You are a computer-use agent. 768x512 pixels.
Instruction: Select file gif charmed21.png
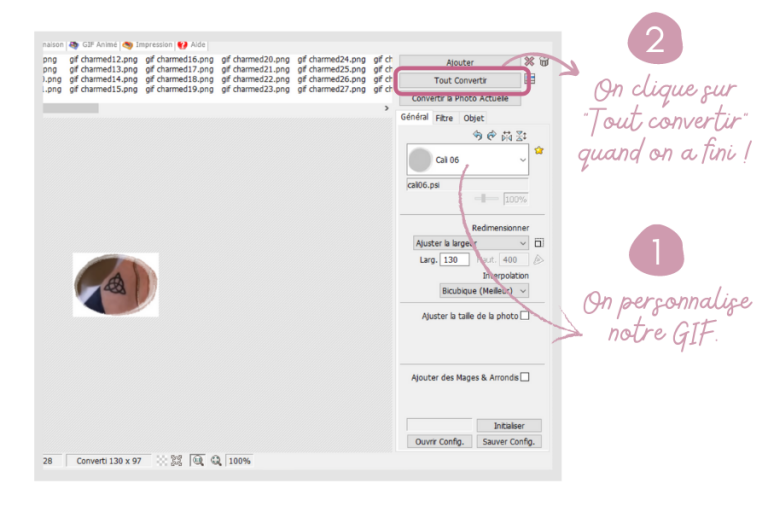(x=255, y=69)
